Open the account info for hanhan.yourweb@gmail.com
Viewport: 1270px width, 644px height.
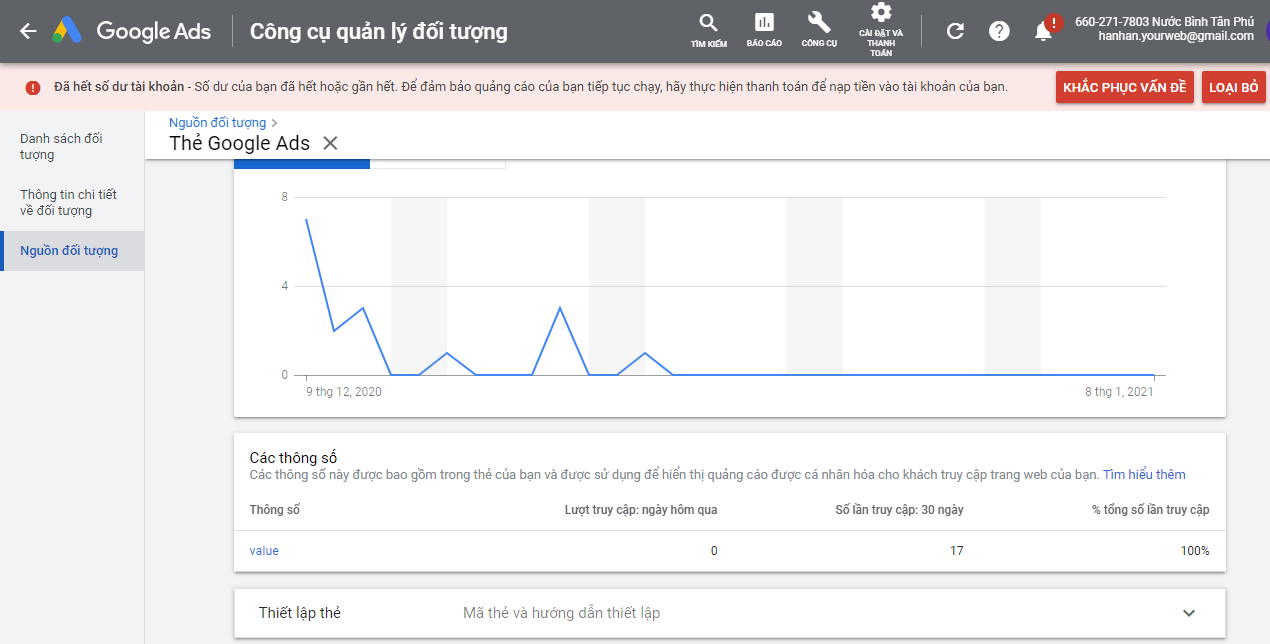click(1163, 29)
